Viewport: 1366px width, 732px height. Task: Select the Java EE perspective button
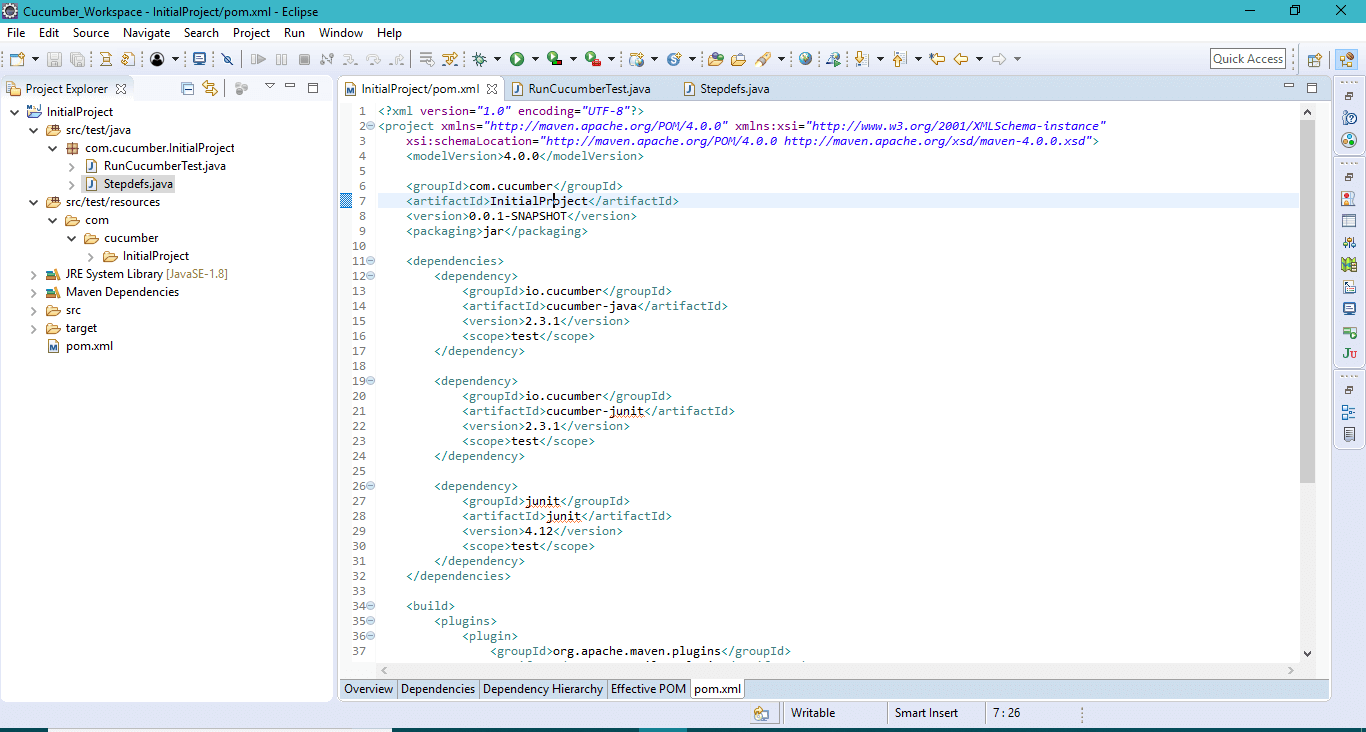pos(1346,59)
